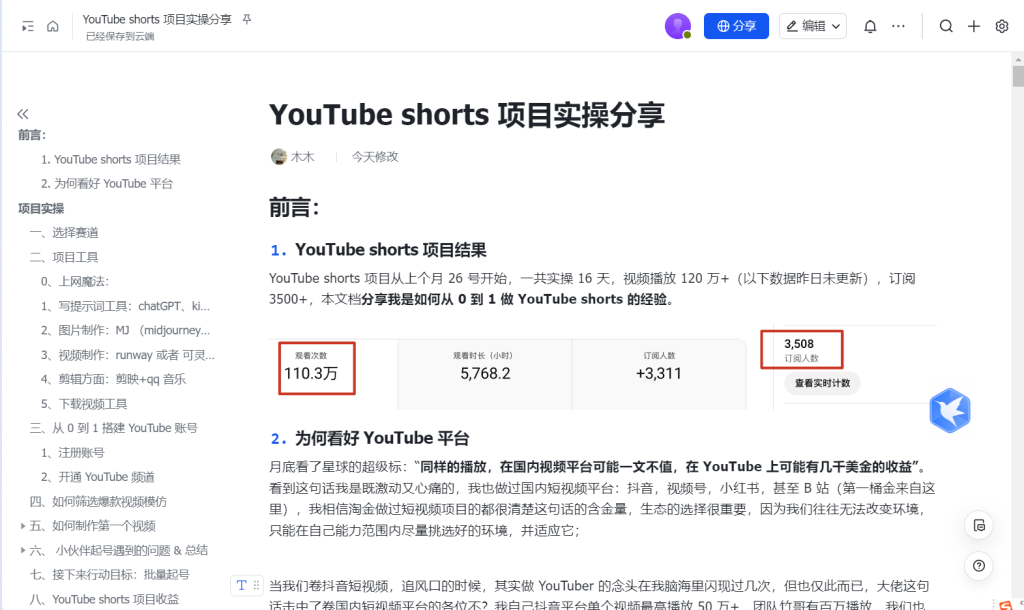
Task: Click the author name 木木
Action: pos(302,157)
